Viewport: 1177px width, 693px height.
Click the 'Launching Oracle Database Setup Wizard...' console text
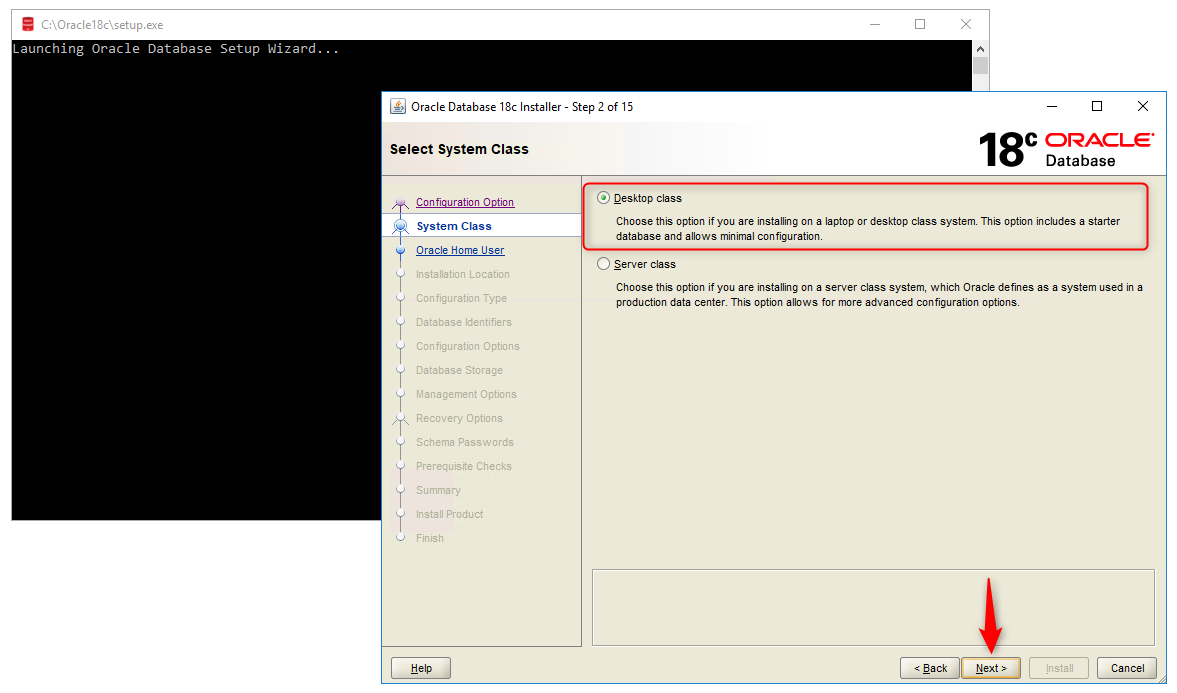click(176, 49)
